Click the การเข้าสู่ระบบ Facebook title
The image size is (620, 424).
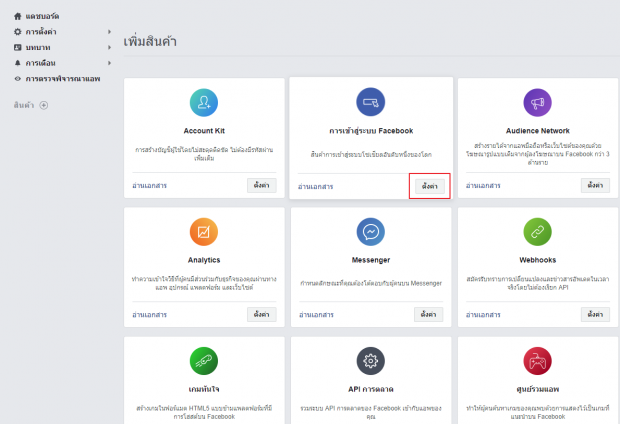point(371,131)
